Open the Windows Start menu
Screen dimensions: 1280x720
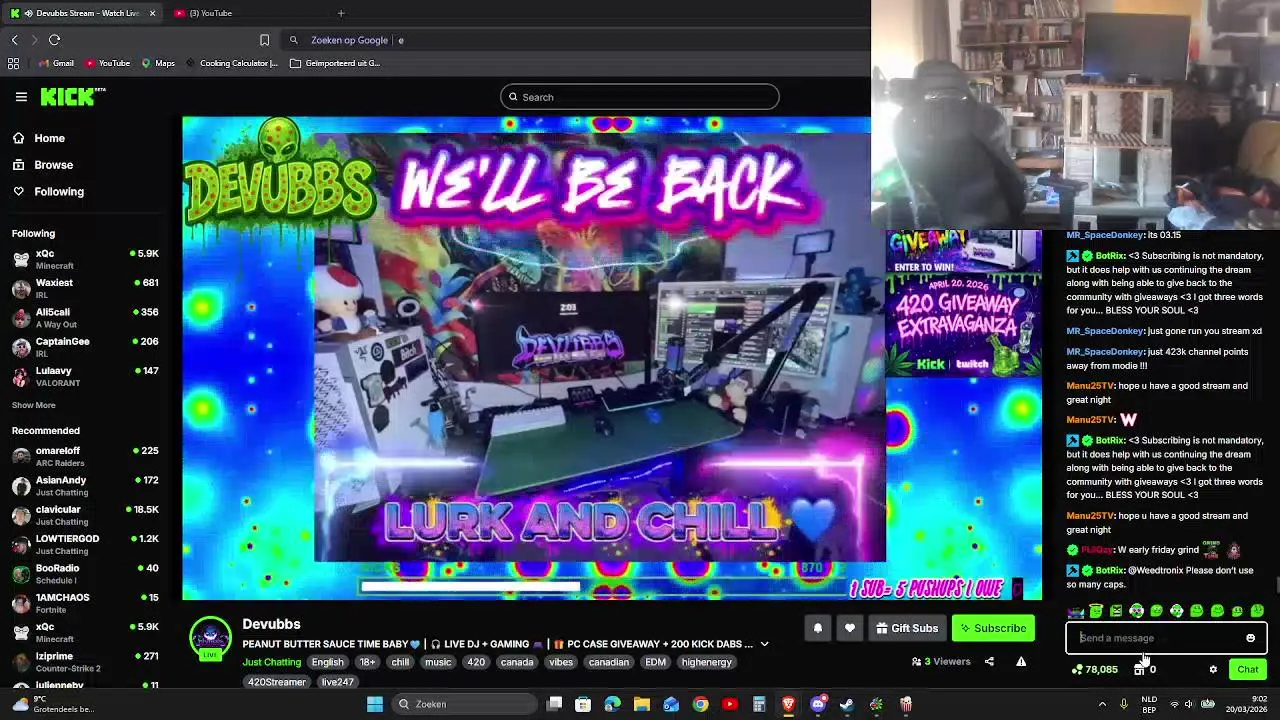pos(375,704)
